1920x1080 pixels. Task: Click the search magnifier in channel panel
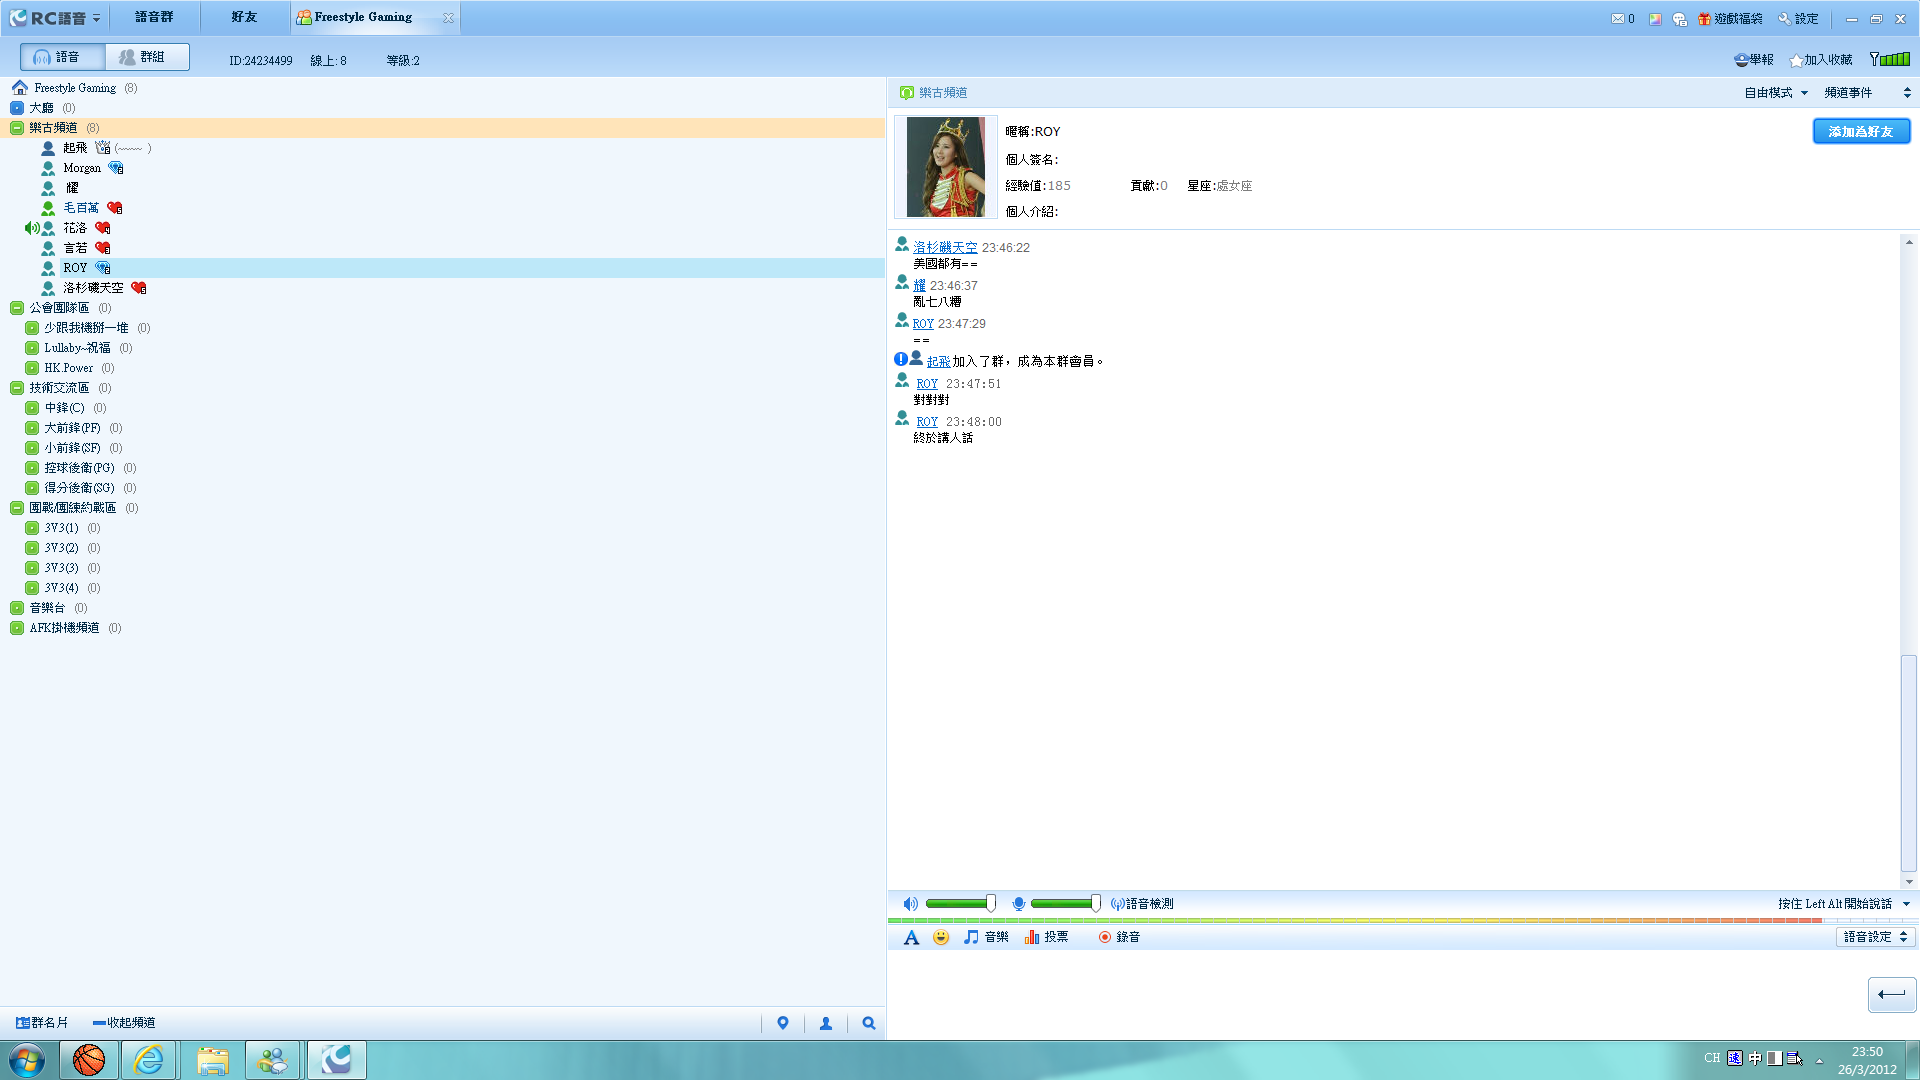click(x=869, y=1023)
